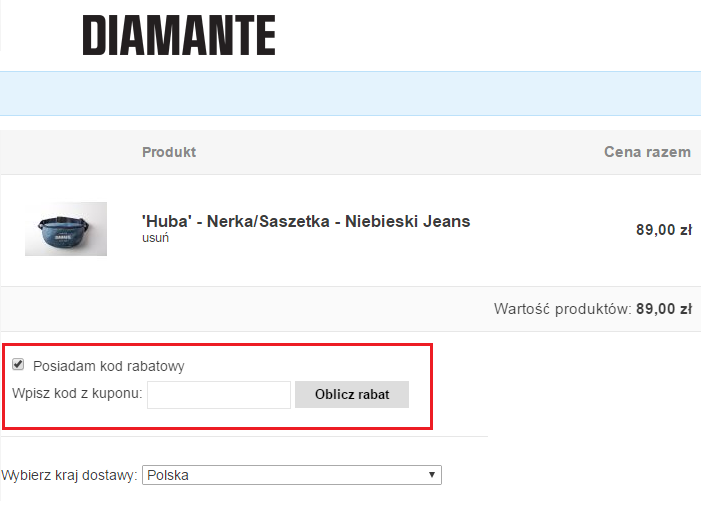The width and height of the screenshot is (701, 516).
Task: Select the product row price 89,00 zł
Action: click(664, 230)
